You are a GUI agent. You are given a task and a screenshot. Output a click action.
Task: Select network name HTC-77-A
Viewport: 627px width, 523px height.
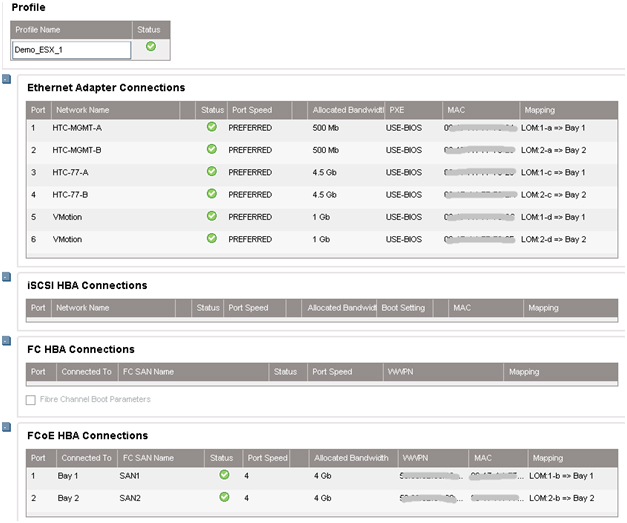(70, 173)
